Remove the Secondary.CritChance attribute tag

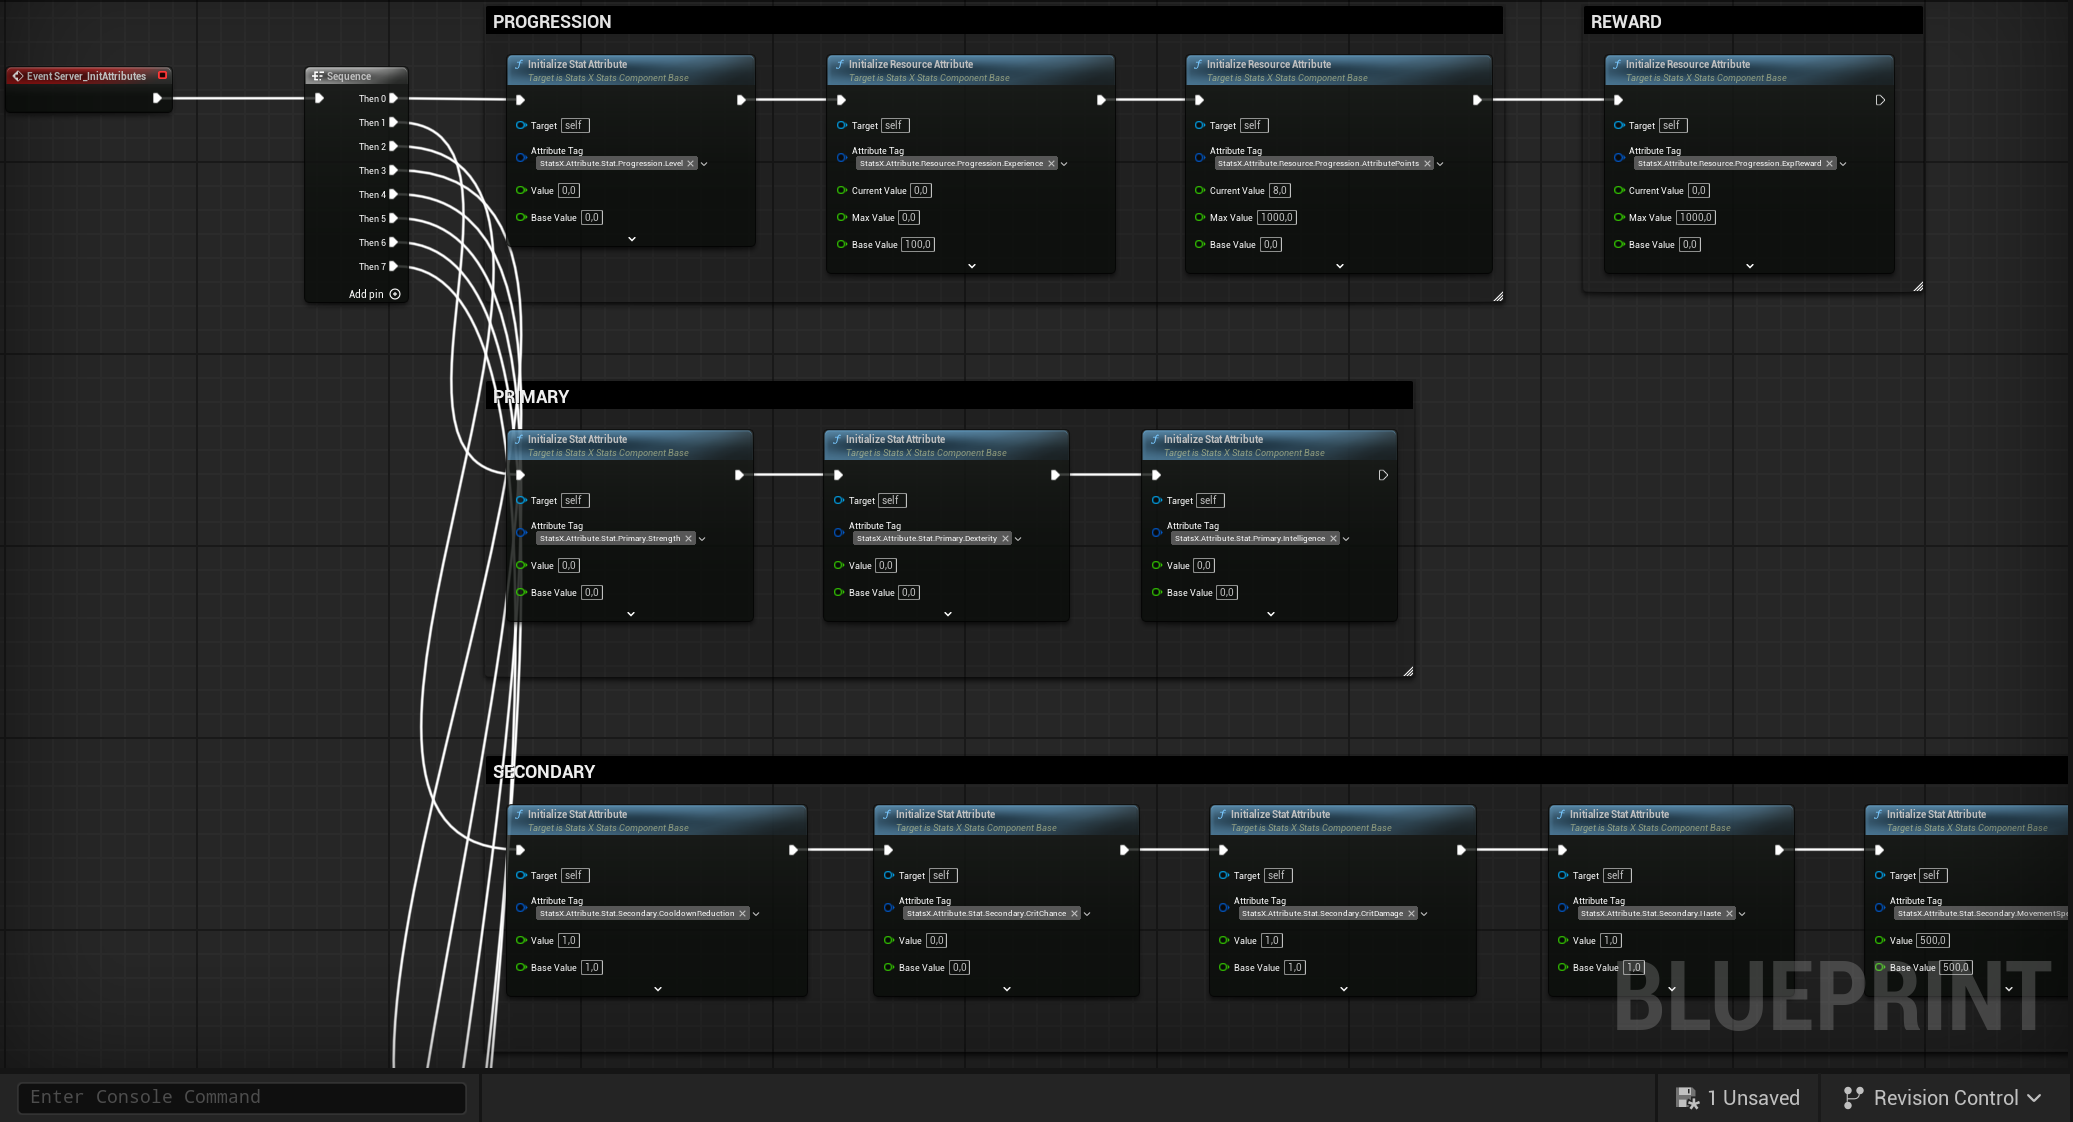click(x=1075, y=913)
